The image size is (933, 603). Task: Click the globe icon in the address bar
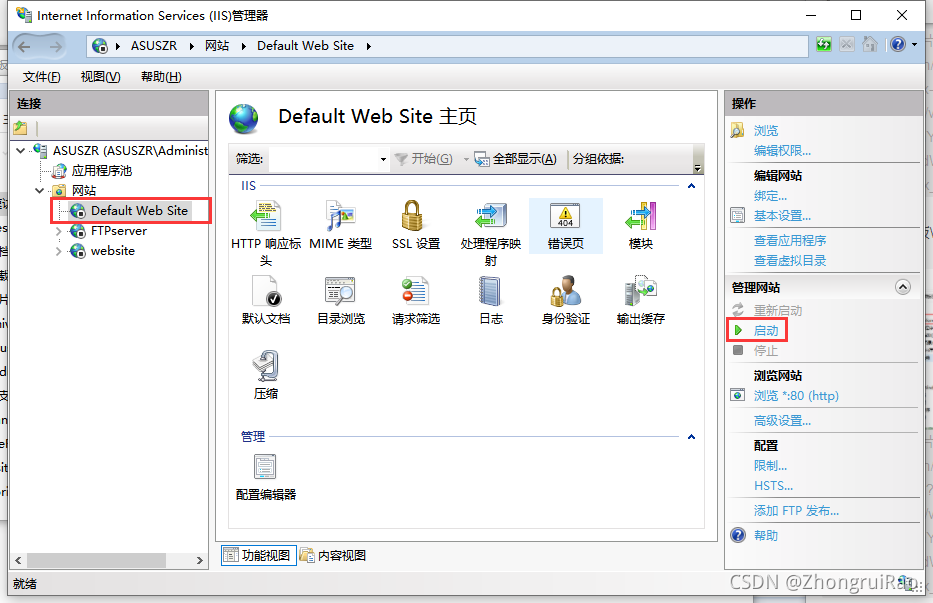tap(100, 46)
